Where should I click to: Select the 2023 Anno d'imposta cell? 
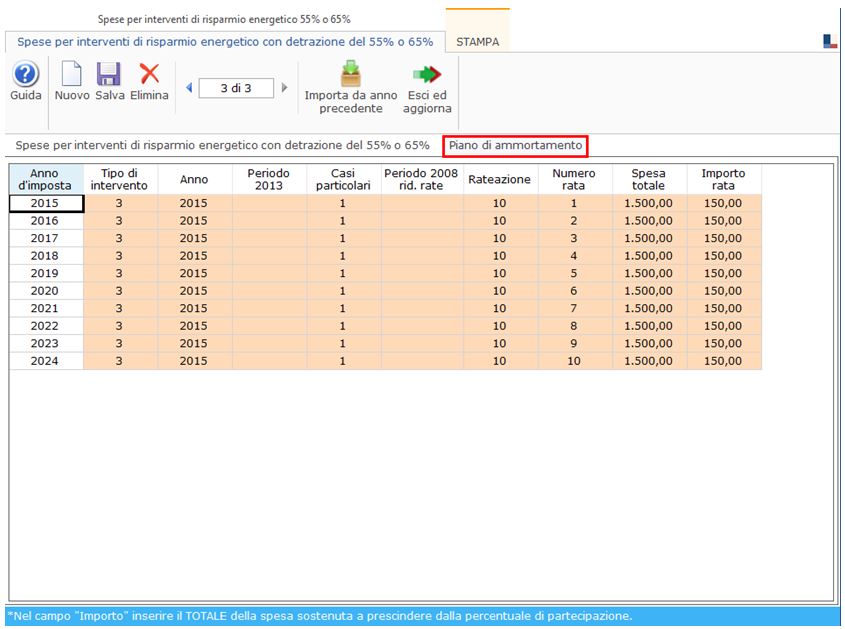(46, 343)
